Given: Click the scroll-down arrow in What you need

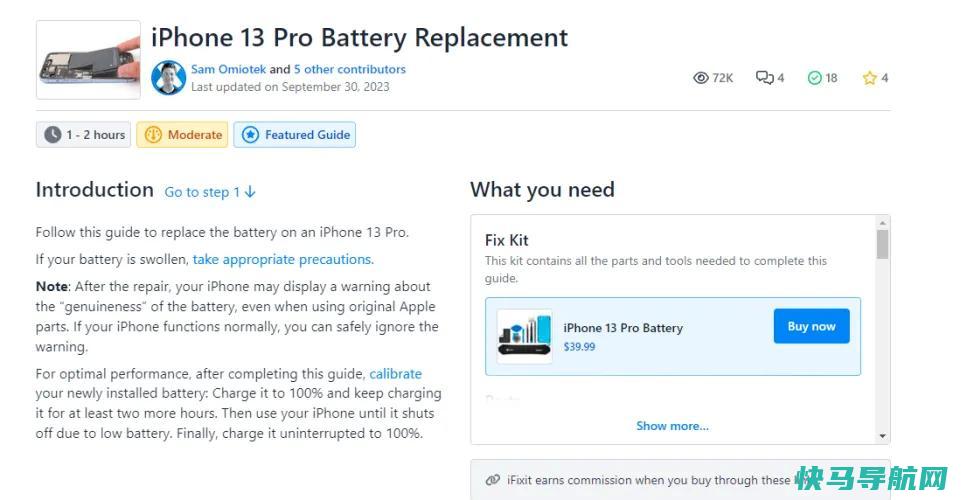Looking at the screenshot, I should coord(883,436).
